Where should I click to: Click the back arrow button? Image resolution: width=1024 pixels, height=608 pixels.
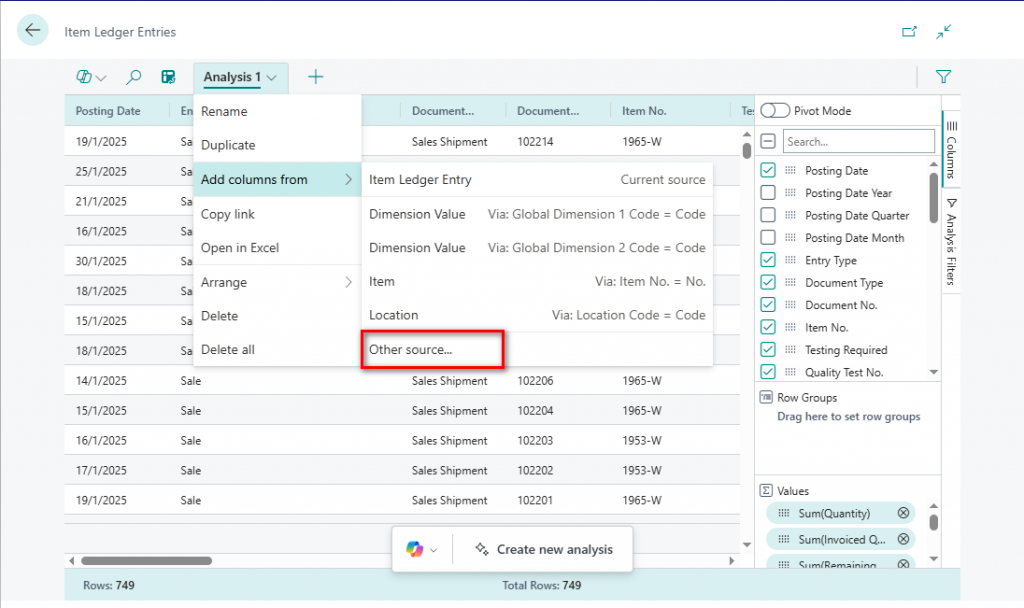[33, 31]
